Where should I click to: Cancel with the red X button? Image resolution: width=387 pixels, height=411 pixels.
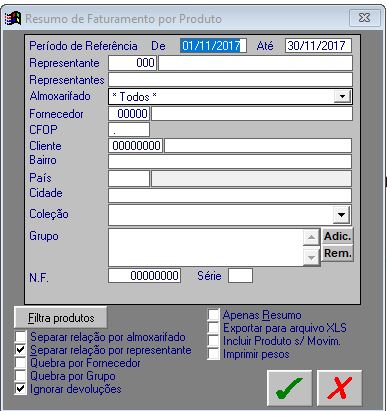tap(339, 388)
